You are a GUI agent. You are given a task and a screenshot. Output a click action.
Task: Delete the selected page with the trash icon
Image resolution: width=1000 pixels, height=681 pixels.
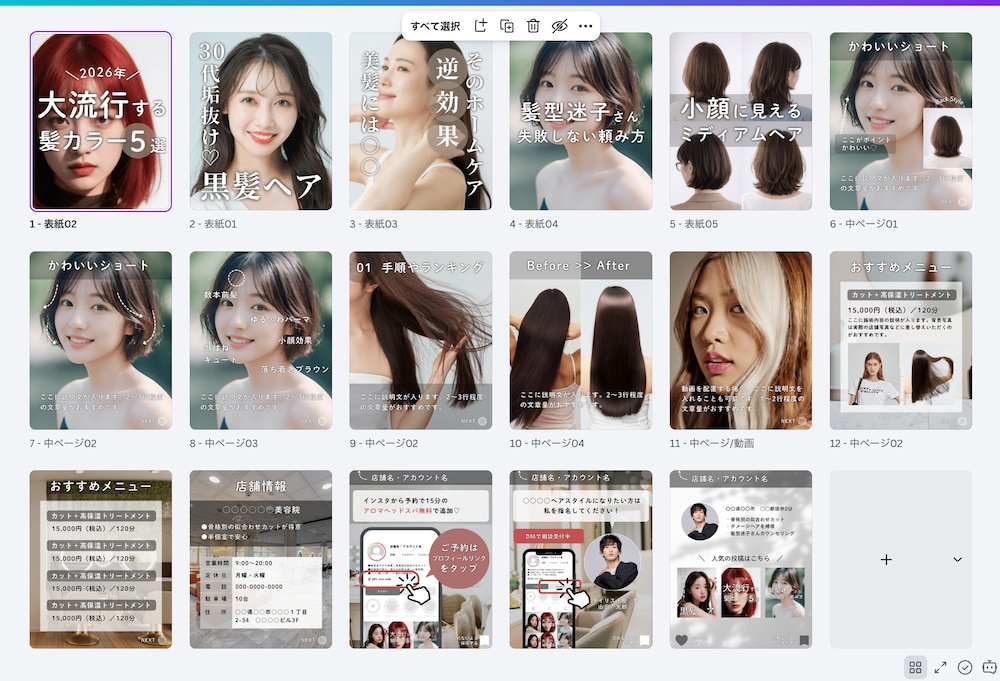533,26
